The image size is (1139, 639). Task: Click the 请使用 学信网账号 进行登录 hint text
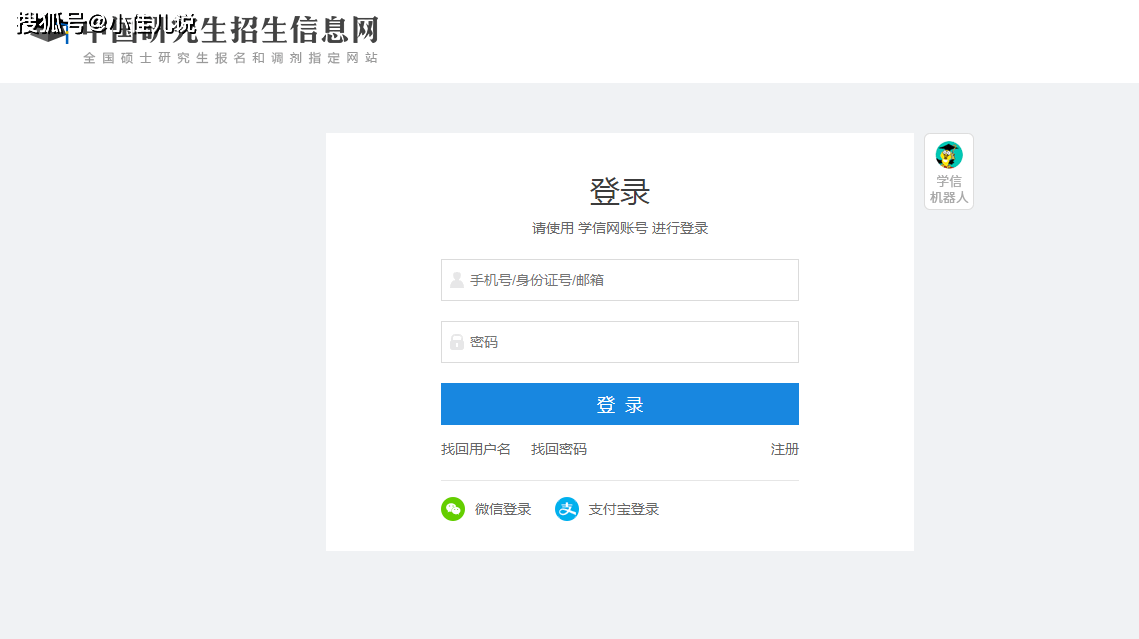pos(620,228)
